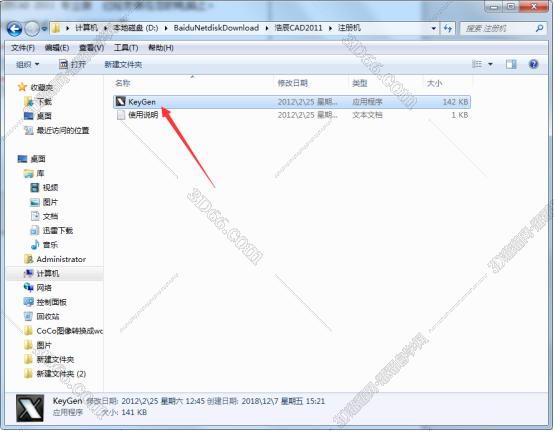The image size is (554, 431).
Task: Select the 桌面 root tree node
Action: coord(38,159)
